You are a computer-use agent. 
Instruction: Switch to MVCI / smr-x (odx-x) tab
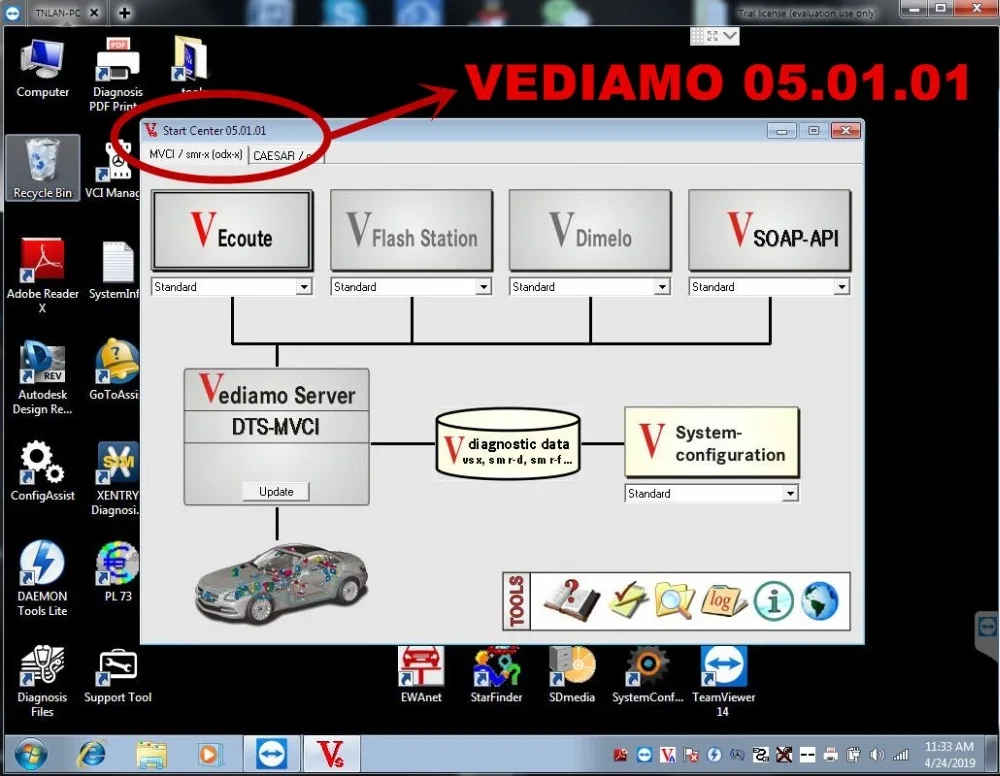[195, 154]
